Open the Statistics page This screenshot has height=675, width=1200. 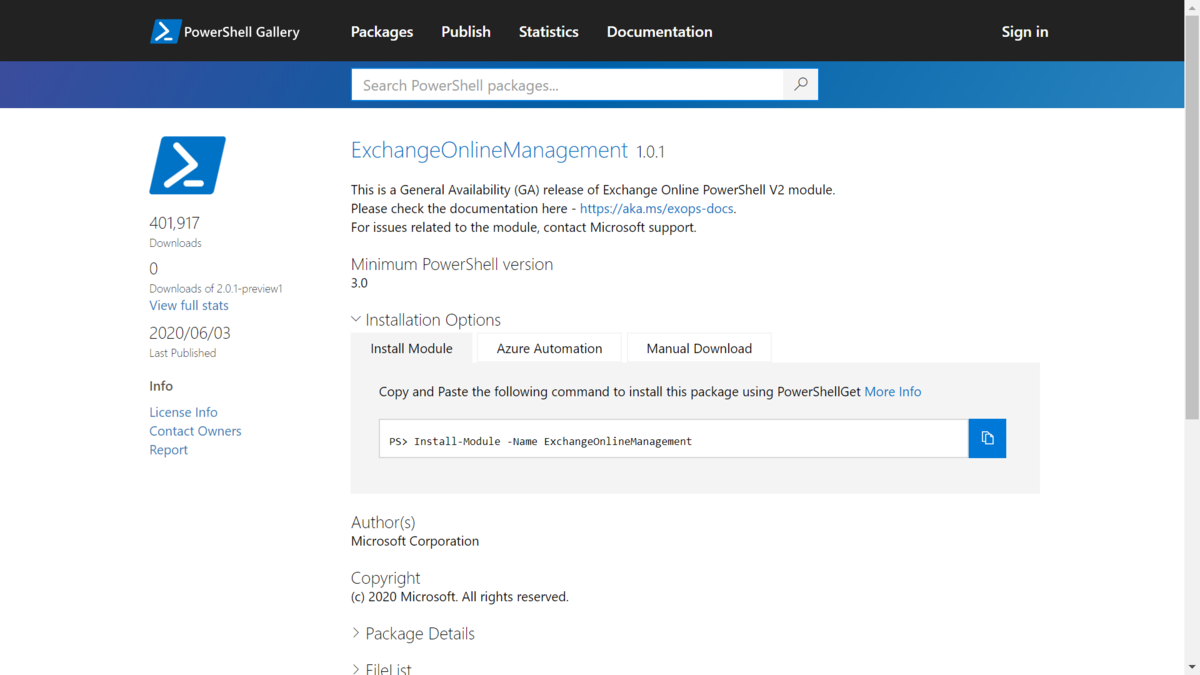pos(548,31)
